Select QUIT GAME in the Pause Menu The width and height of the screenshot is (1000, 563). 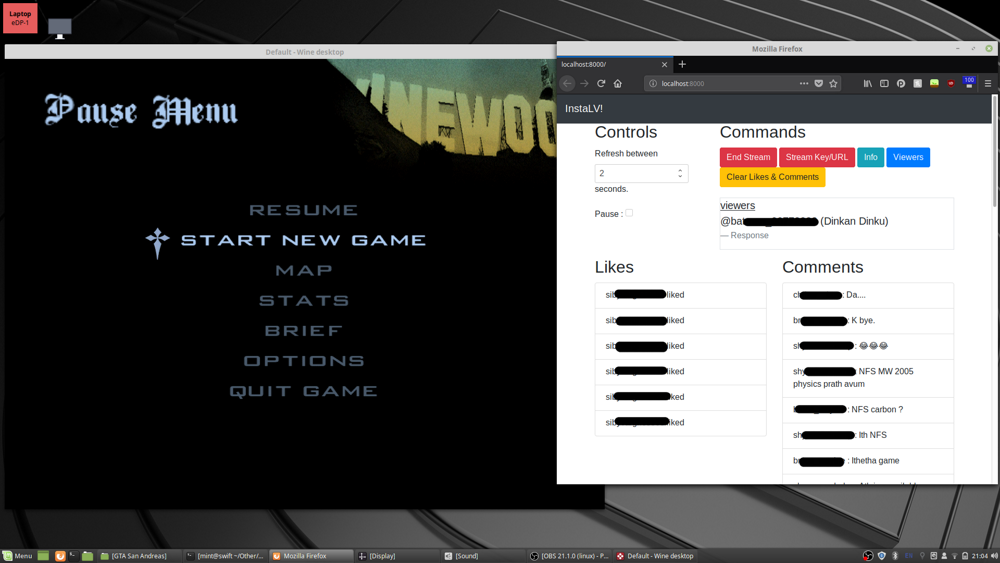pyautogui.click(x=304, y=391)
